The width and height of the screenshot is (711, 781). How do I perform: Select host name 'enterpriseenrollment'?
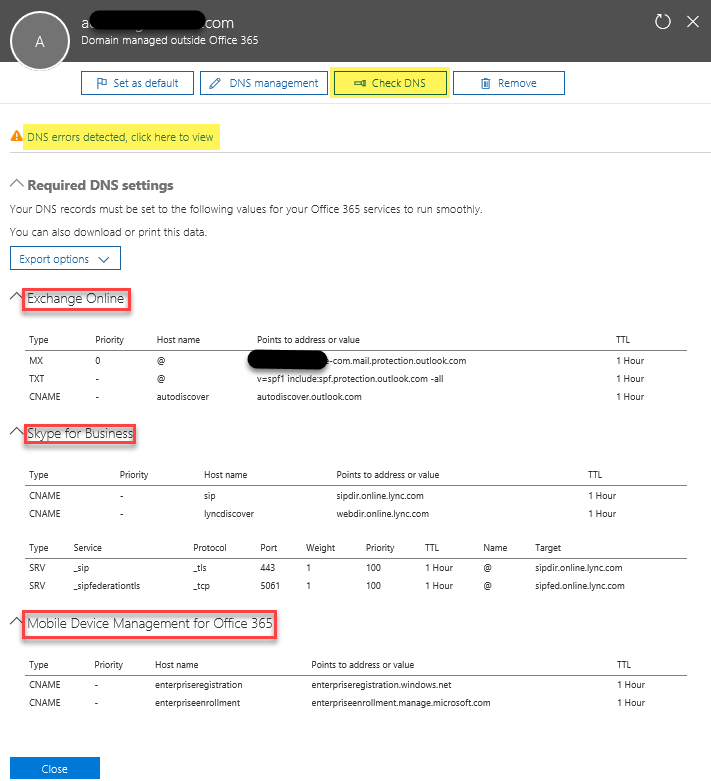coord(197,703)
